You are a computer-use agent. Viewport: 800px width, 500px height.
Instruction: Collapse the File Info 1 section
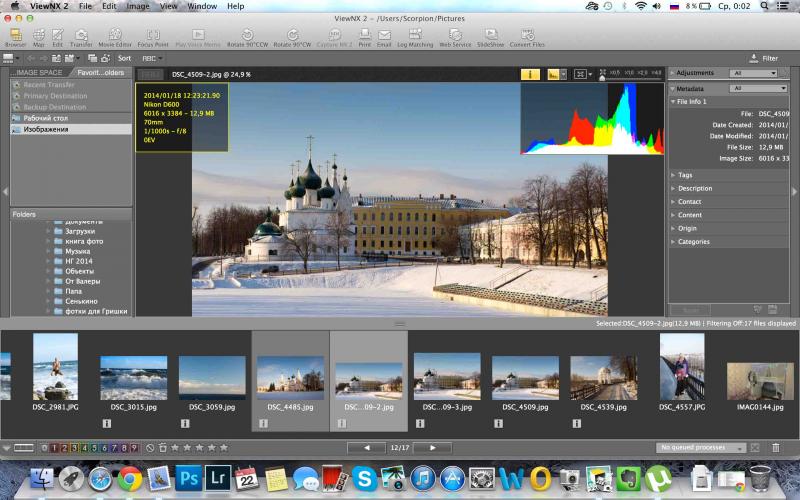(673, 102)
